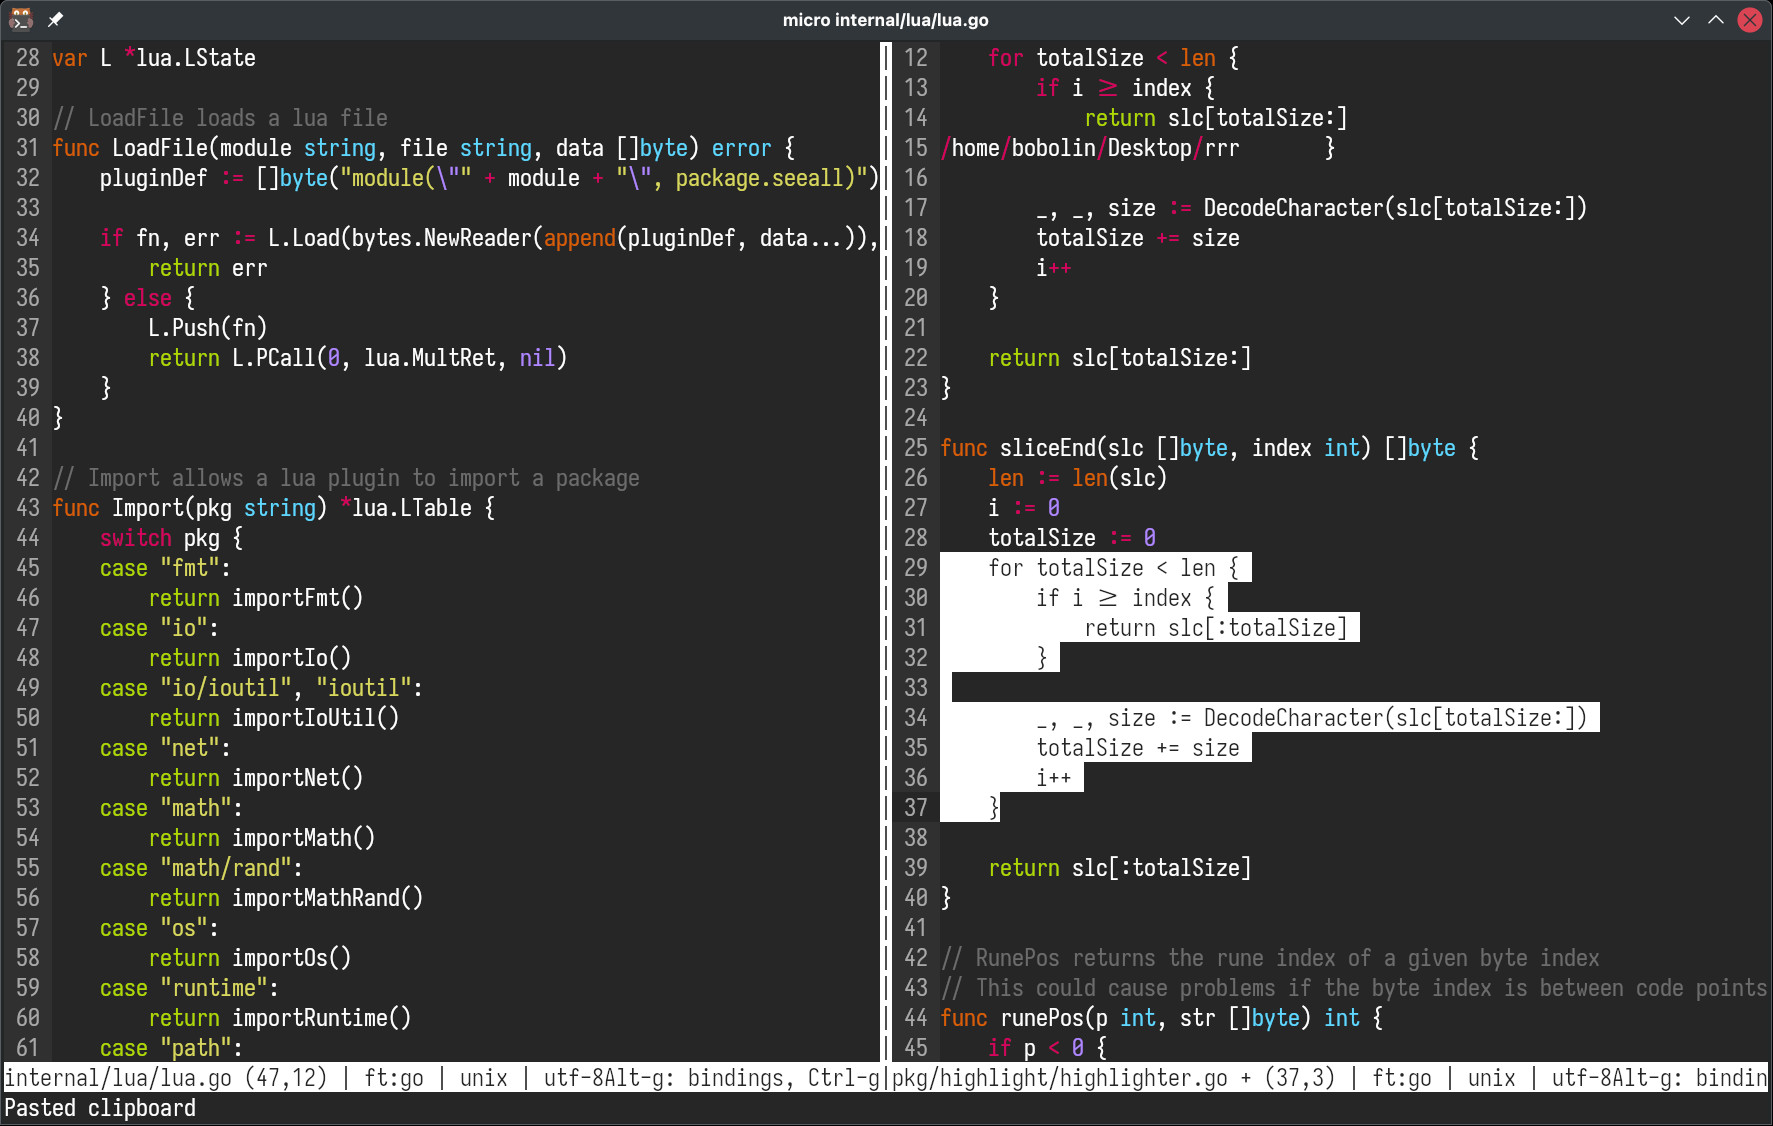
Task: Click 'L.Push(fn)' on line 37
Action: click(208, 328)
